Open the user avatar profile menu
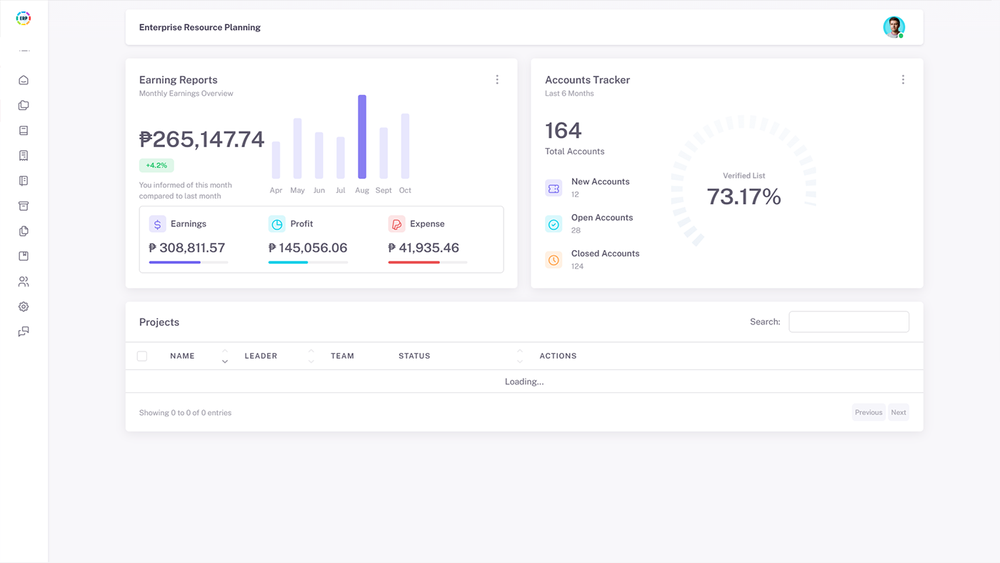The height and width of the screenshot is (563, 1000). point(894,27)
